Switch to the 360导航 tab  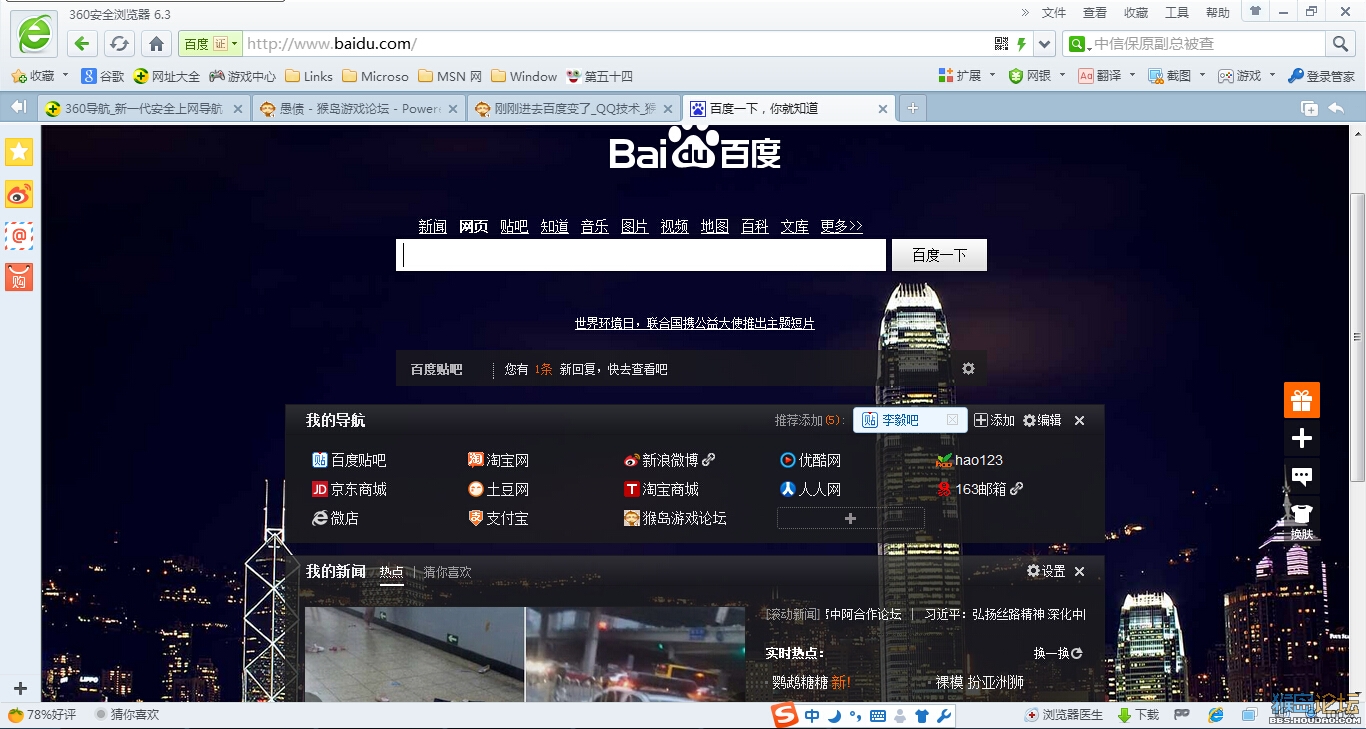click(144, 109)
